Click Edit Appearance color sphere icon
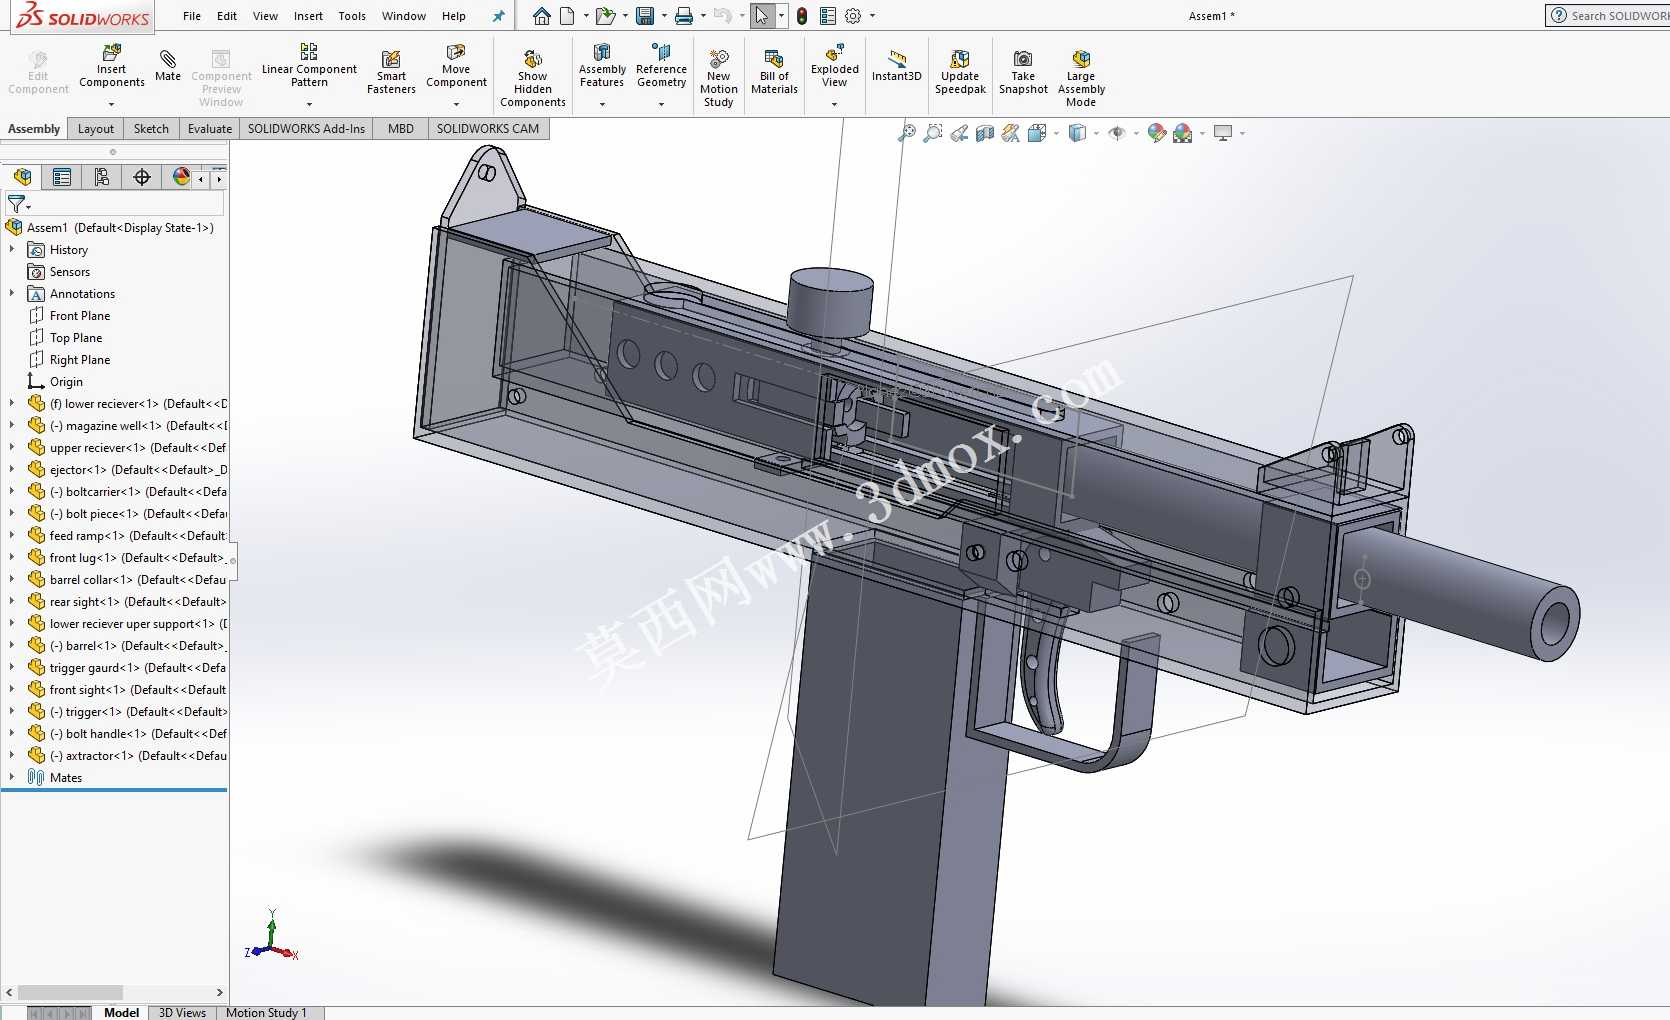 (1156, 133)
